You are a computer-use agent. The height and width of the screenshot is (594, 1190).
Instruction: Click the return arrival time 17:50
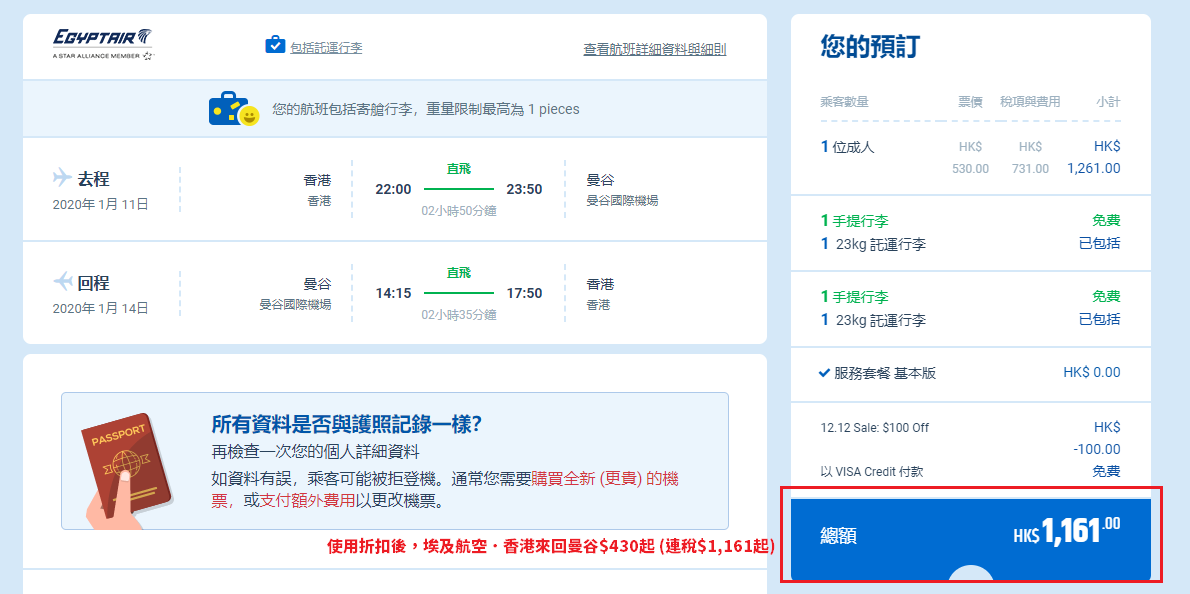pos(524,293)
